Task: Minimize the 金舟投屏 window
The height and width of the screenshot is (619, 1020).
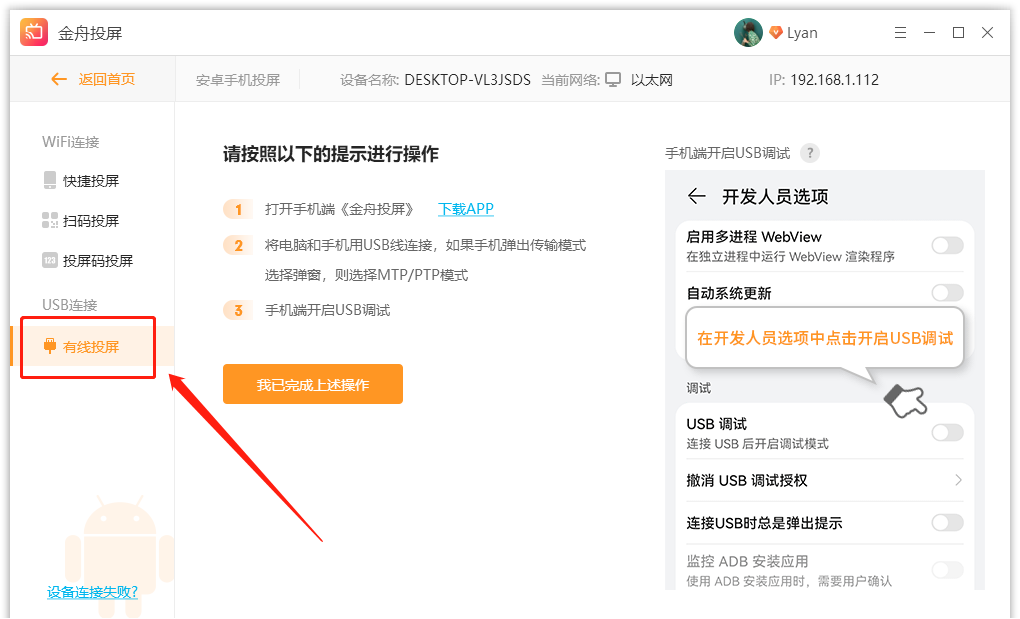Action: point(930,33)
